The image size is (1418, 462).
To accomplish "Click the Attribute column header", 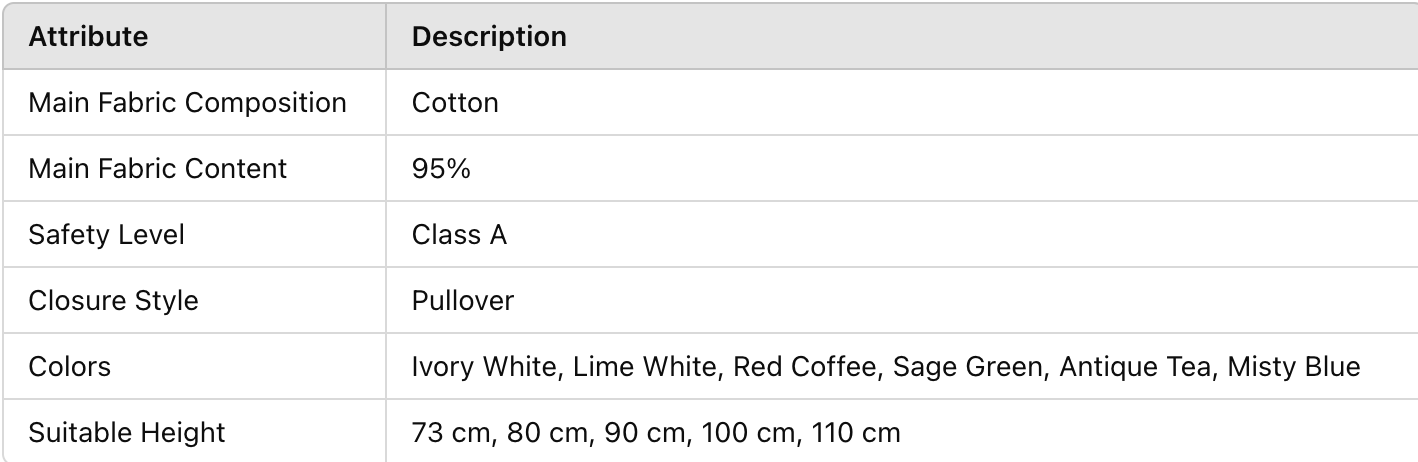I will click(88, 37).
